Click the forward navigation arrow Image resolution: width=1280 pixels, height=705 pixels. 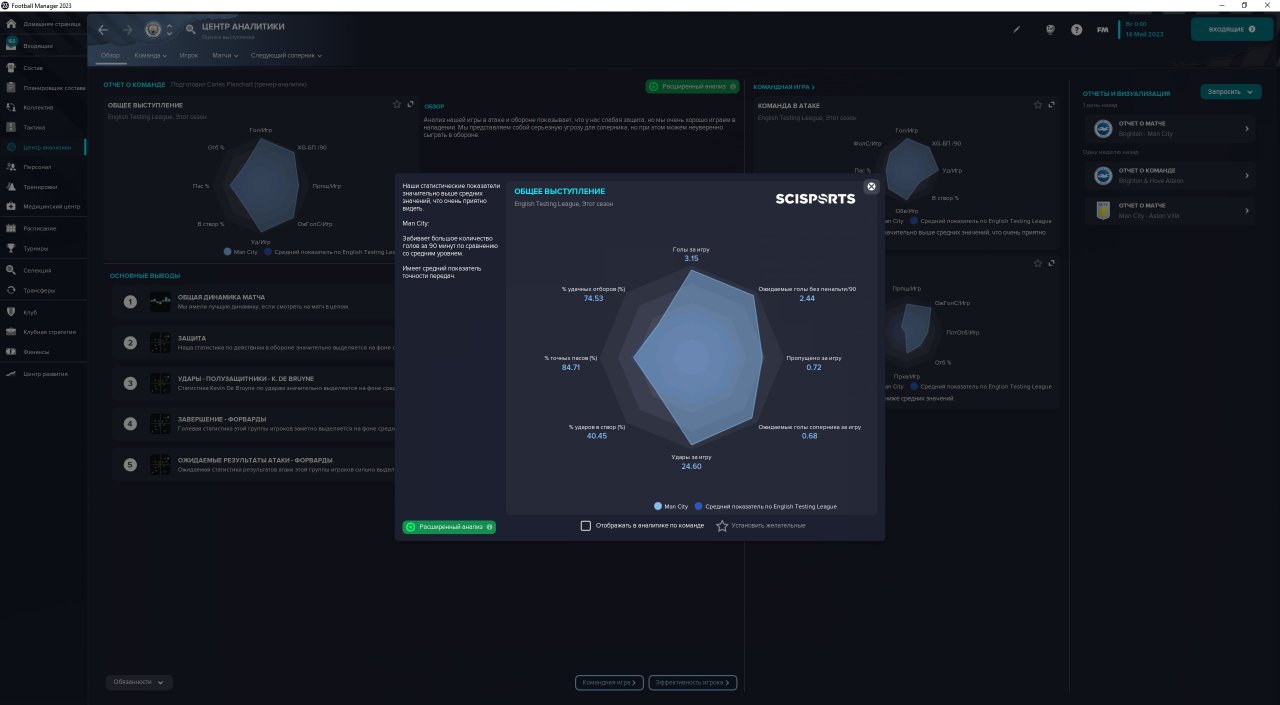tap(127, 29)
